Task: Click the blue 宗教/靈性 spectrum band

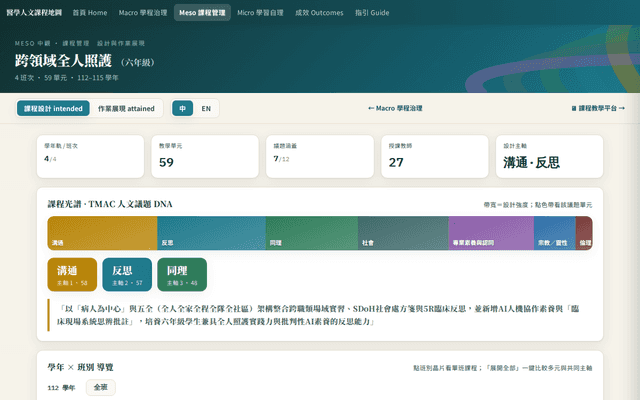Action: click(x=555, y=233)
